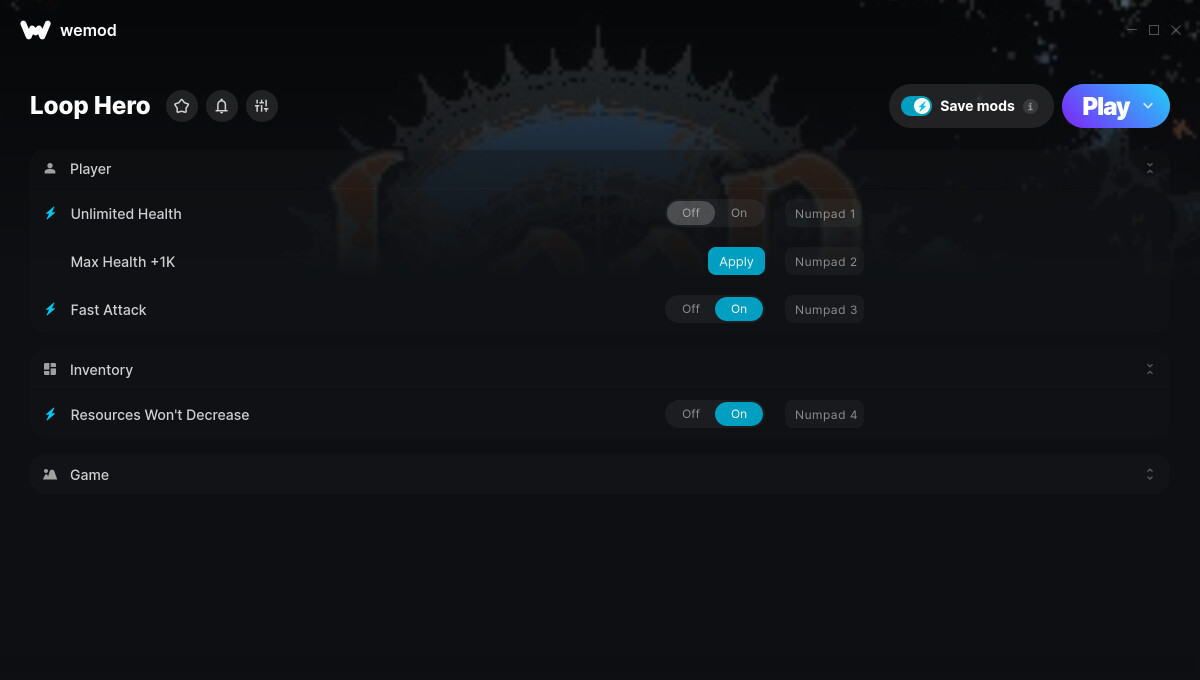Change the Numpad 1 hotkey binding

(x=825, y=213)
